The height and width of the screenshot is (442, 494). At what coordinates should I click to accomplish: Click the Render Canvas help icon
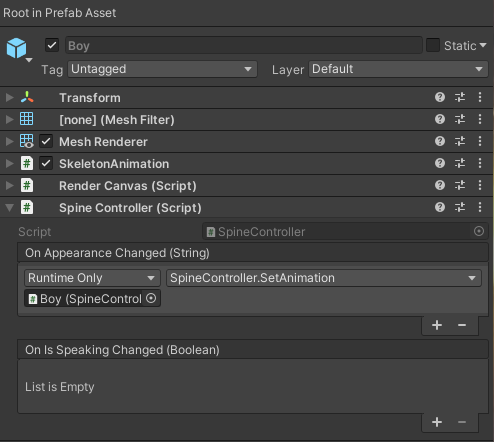click(x=440, y=185)
